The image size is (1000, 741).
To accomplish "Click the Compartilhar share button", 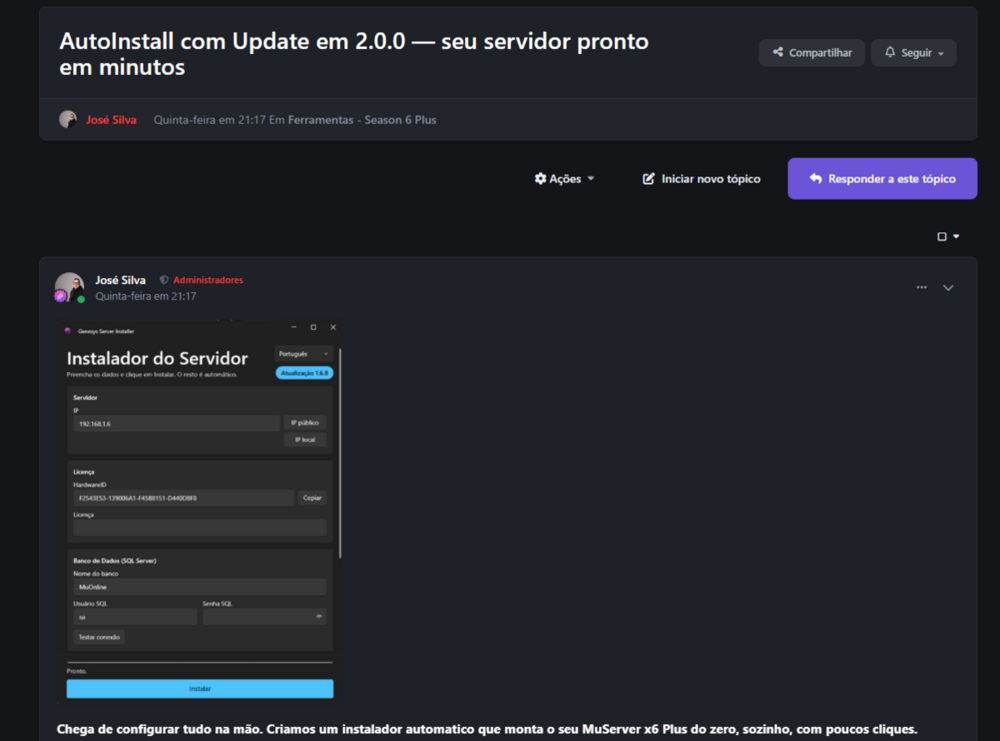I will click(x=811, y=53).
